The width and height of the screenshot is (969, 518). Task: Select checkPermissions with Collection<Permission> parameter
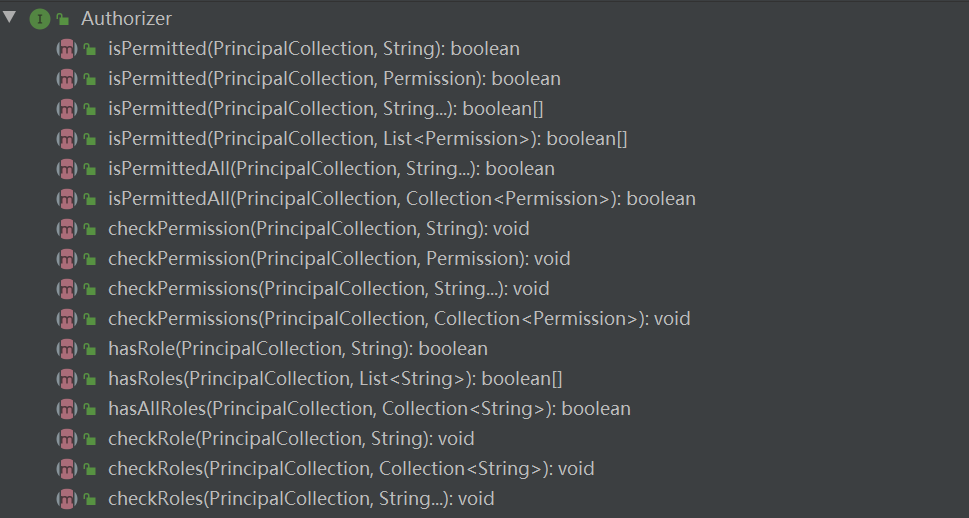click(x=399, y=318)
